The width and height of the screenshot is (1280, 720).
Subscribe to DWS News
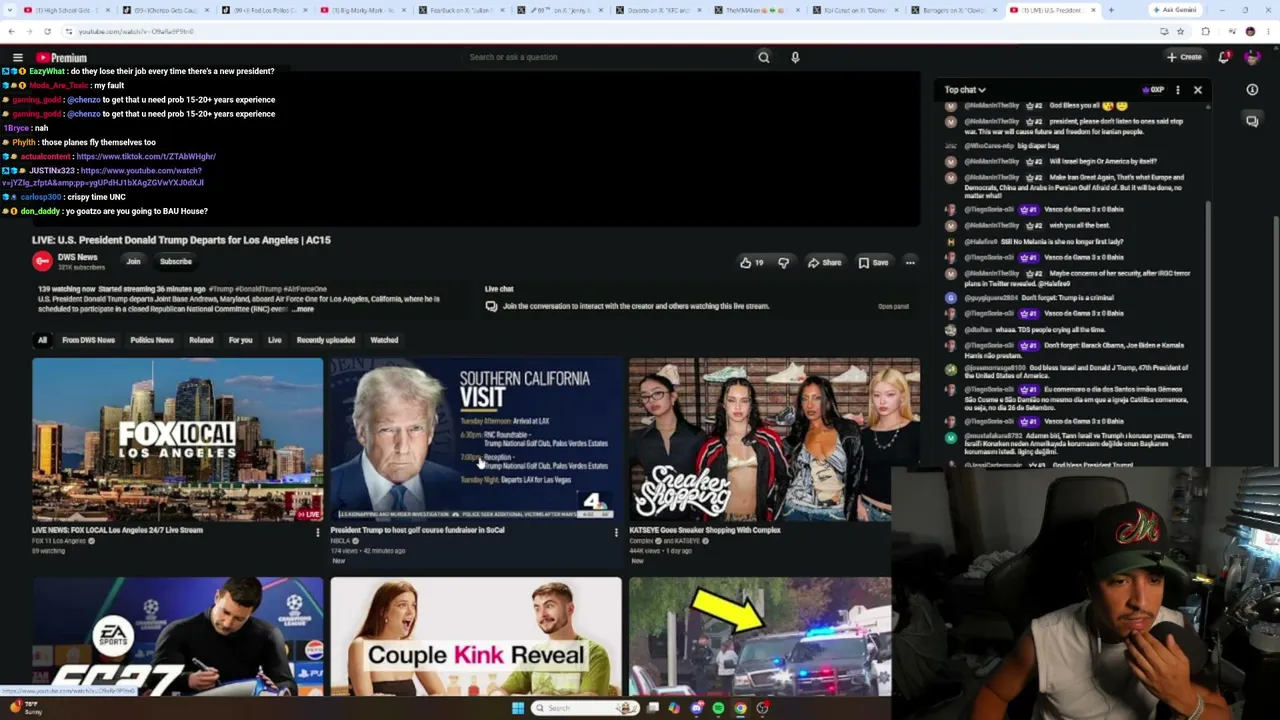(176, 262)
